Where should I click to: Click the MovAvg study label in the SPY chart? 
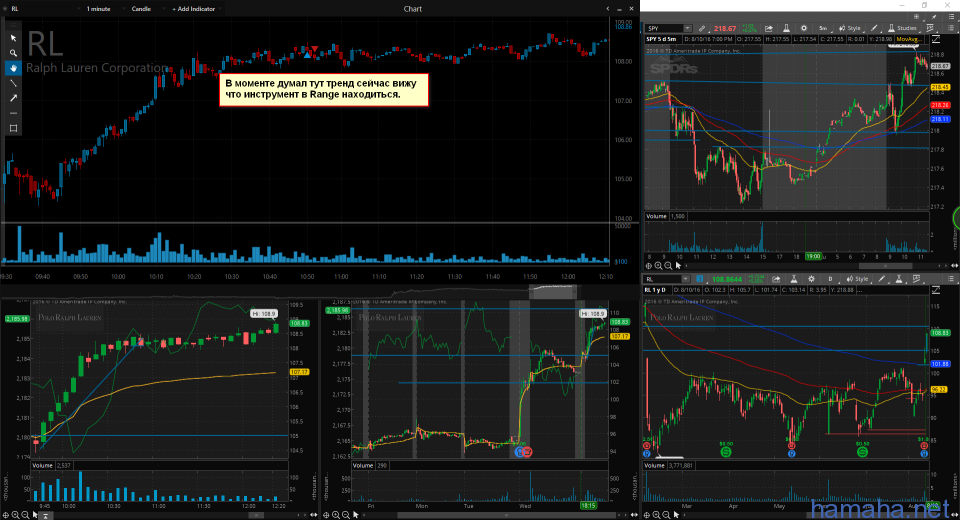click(908, 39)
